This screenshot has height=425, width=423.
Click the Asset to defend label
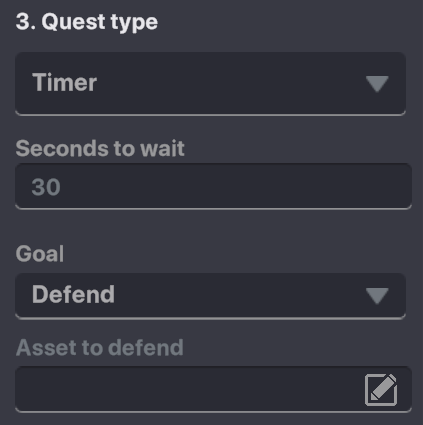click(x=100, y=348)
